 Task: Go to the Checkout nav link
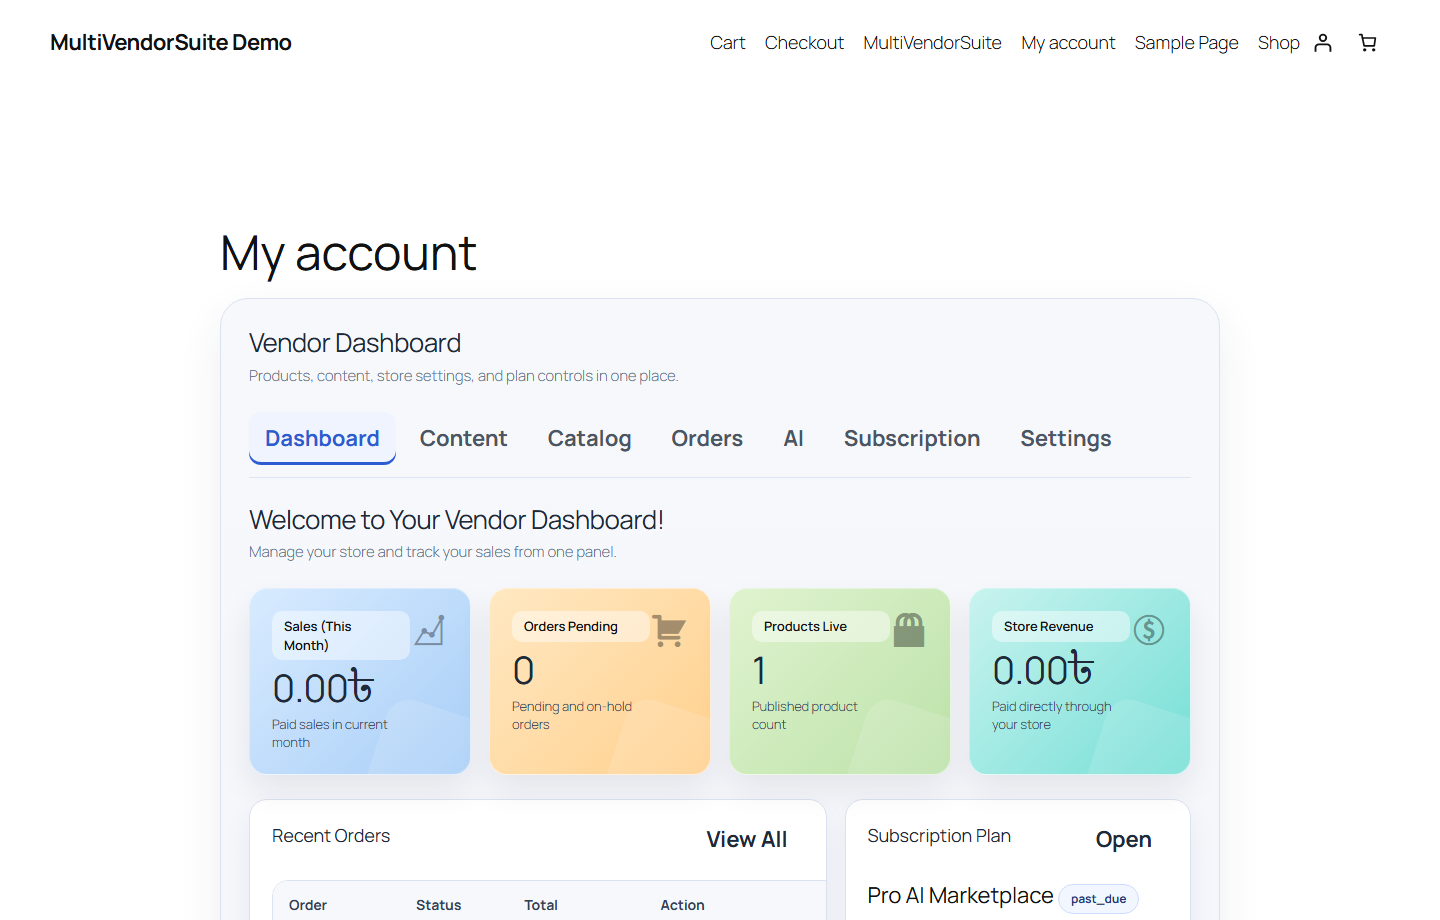click(804, 42)
